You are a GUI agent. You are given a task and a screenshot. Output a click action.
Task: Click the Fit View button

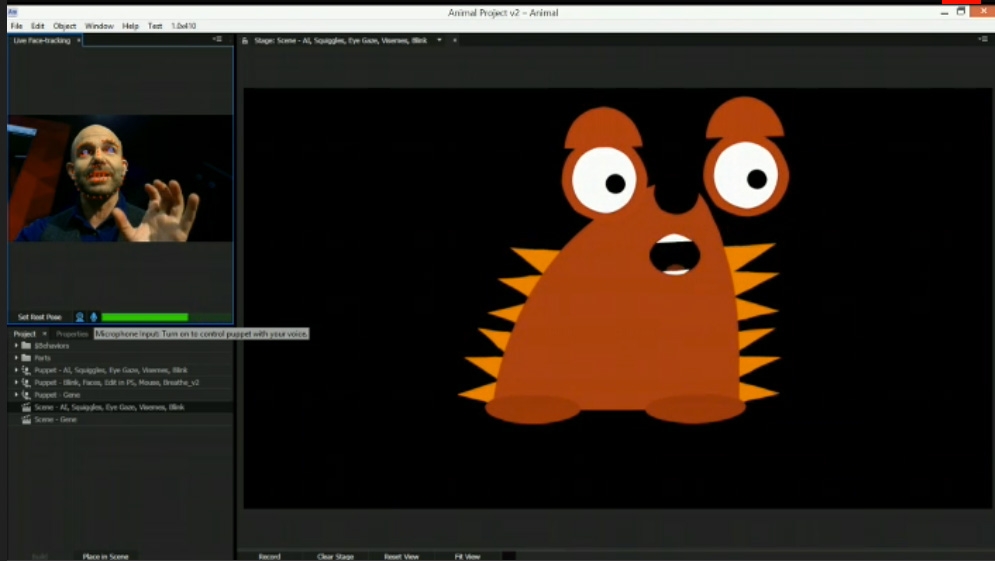pos(467,556)
